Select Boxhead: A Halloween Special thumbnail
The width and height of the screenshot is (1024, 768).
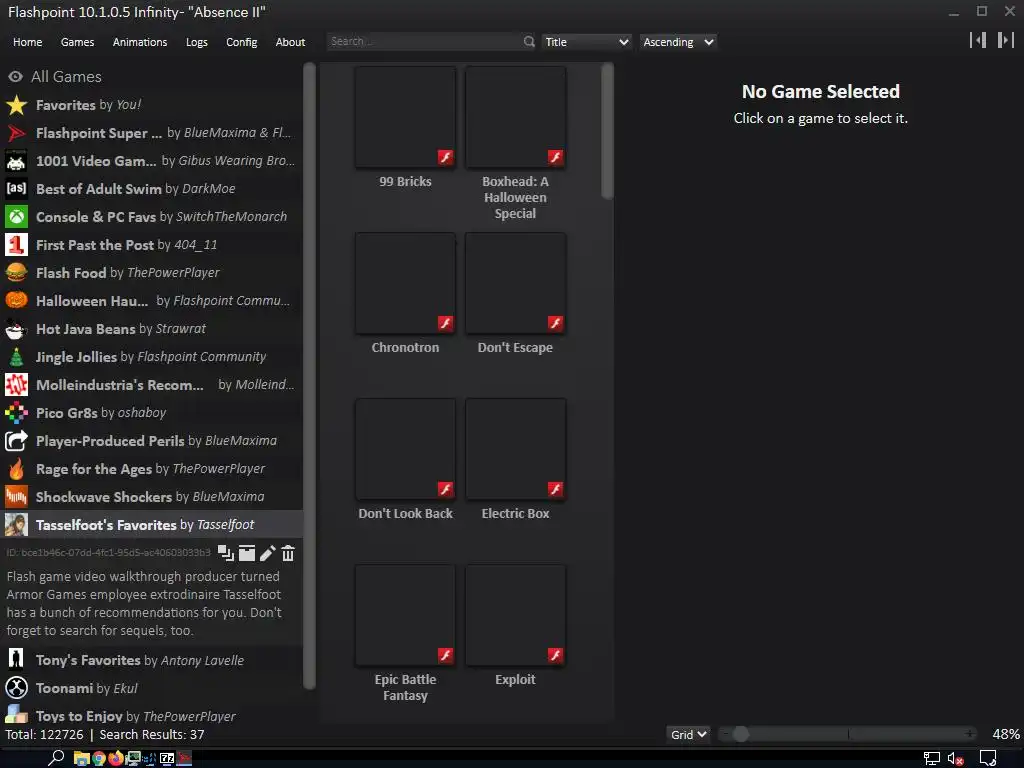[515, 117]
